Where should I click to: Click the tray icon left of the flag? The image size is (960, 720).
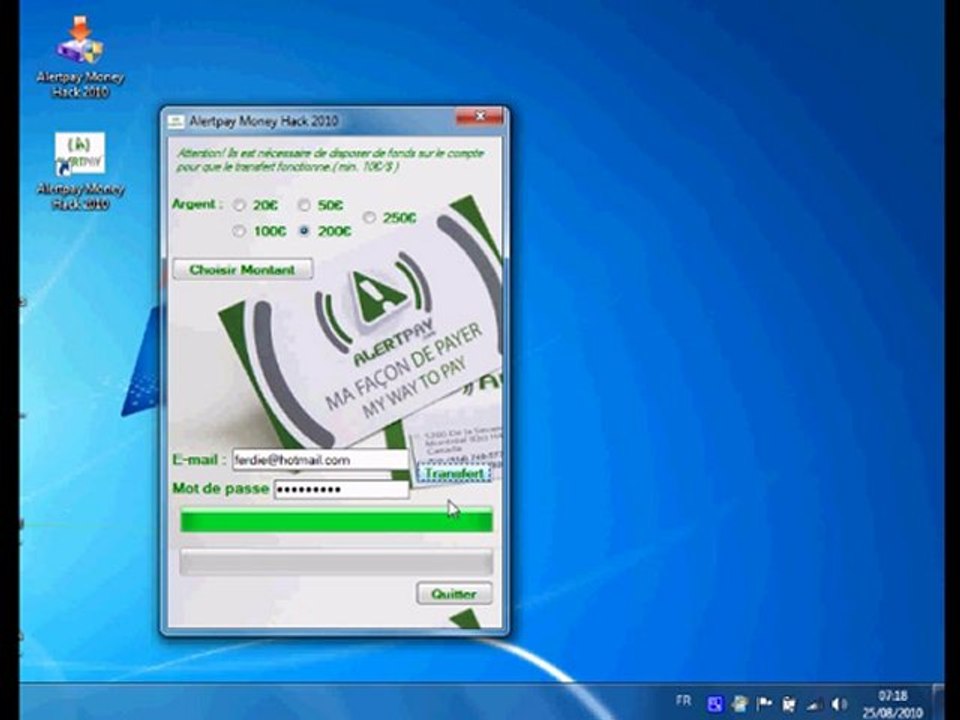coord(739,704)
